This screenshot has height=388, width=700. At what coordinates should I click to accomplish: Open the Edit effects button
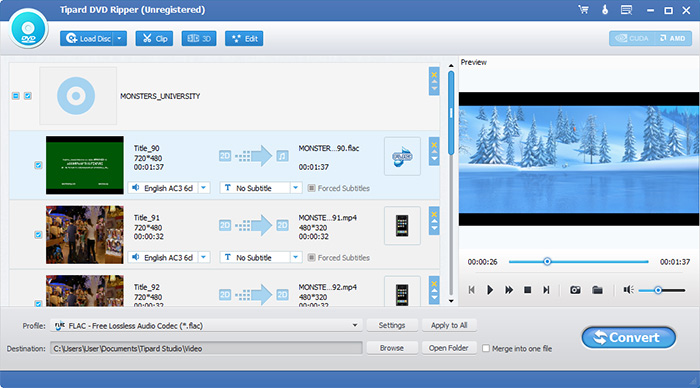244,39
